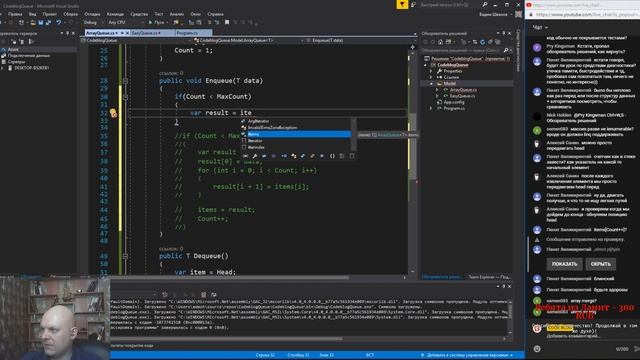Select Azure node in Server Explorer
Screen dimensions: 640x360
click(x=13, y=49)
